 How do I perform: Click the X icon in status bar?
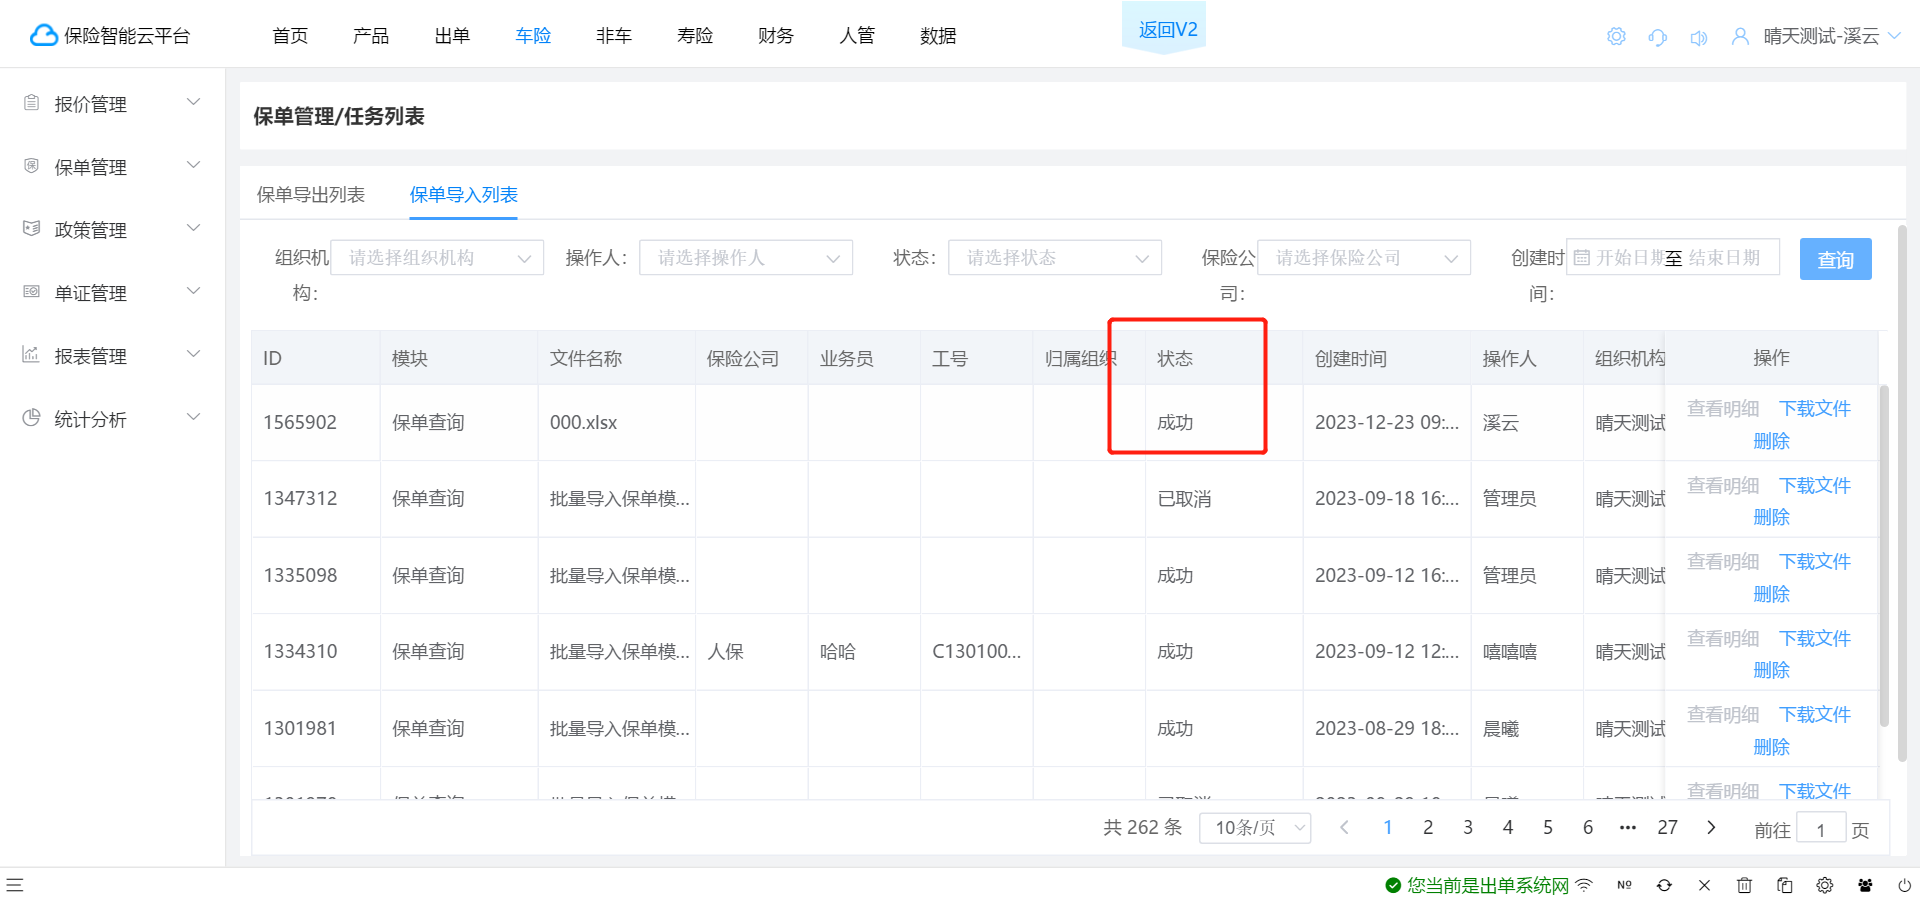click(1704, 885)
